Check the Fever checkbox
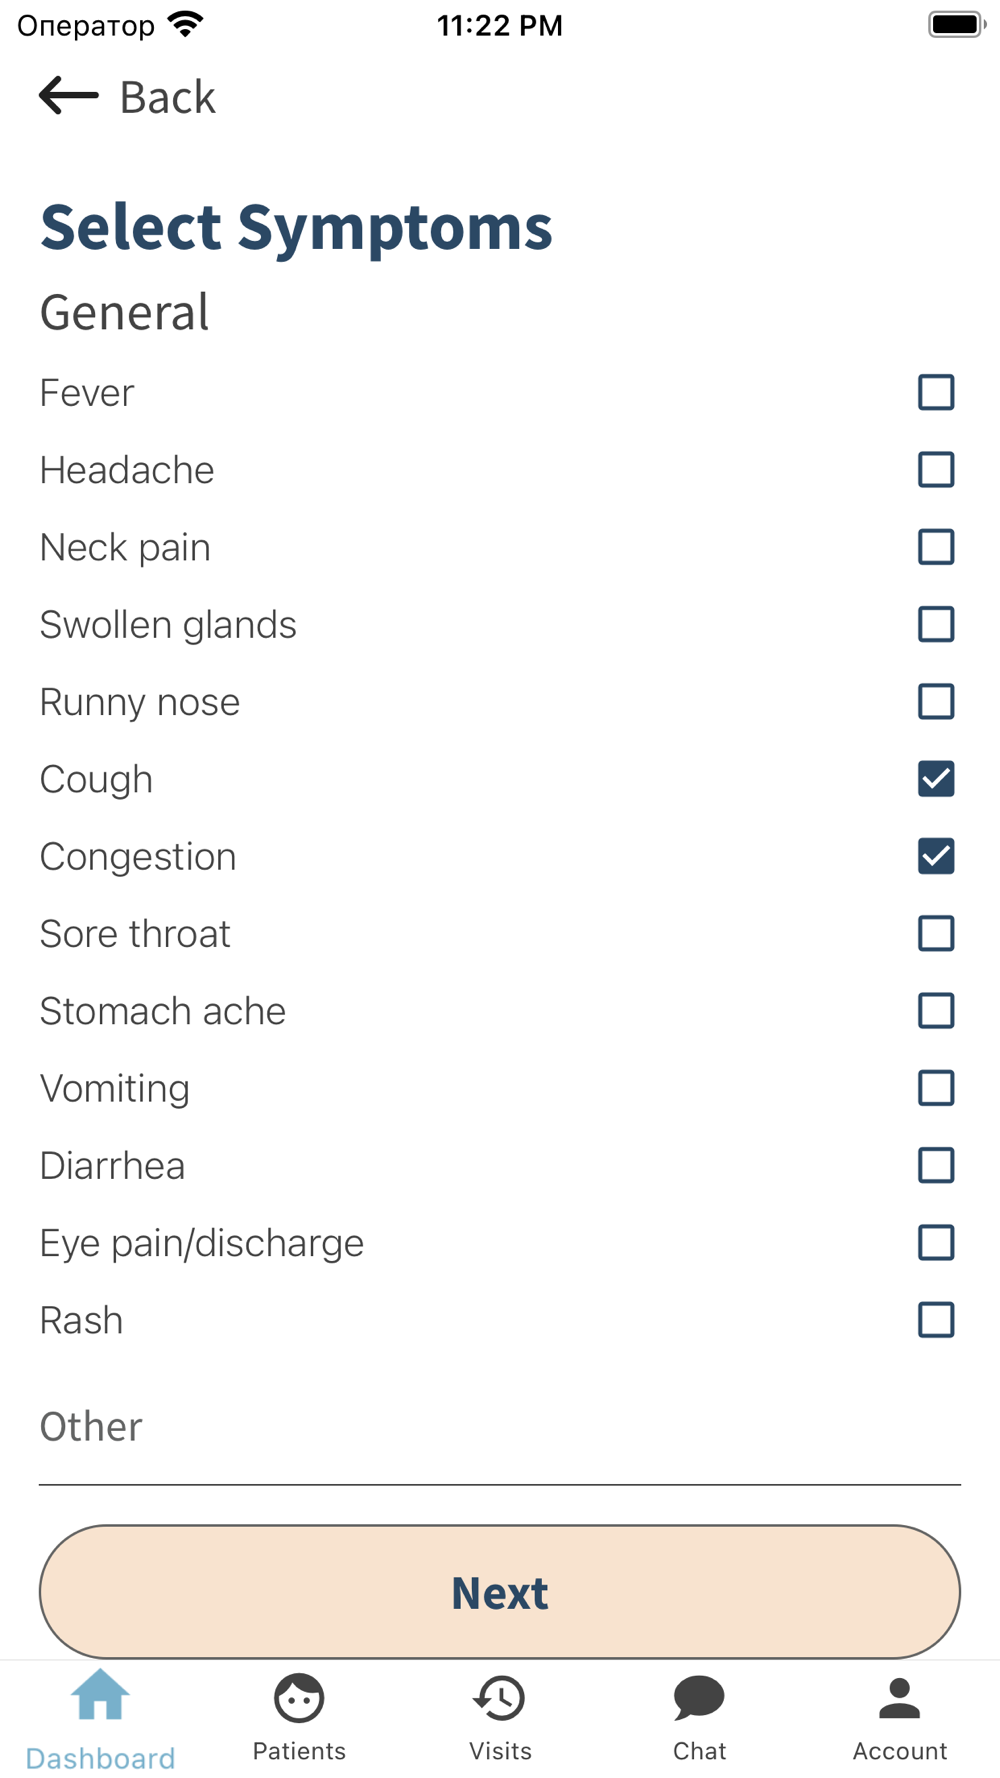 pos(936,393)
